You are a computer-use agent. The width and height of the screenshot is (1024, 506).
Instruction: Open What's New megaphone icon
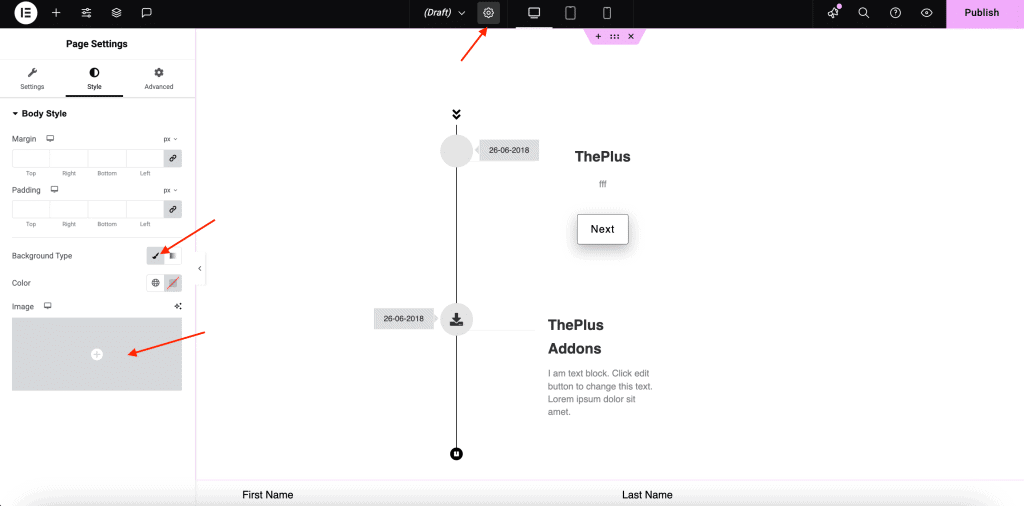point(833,13)
